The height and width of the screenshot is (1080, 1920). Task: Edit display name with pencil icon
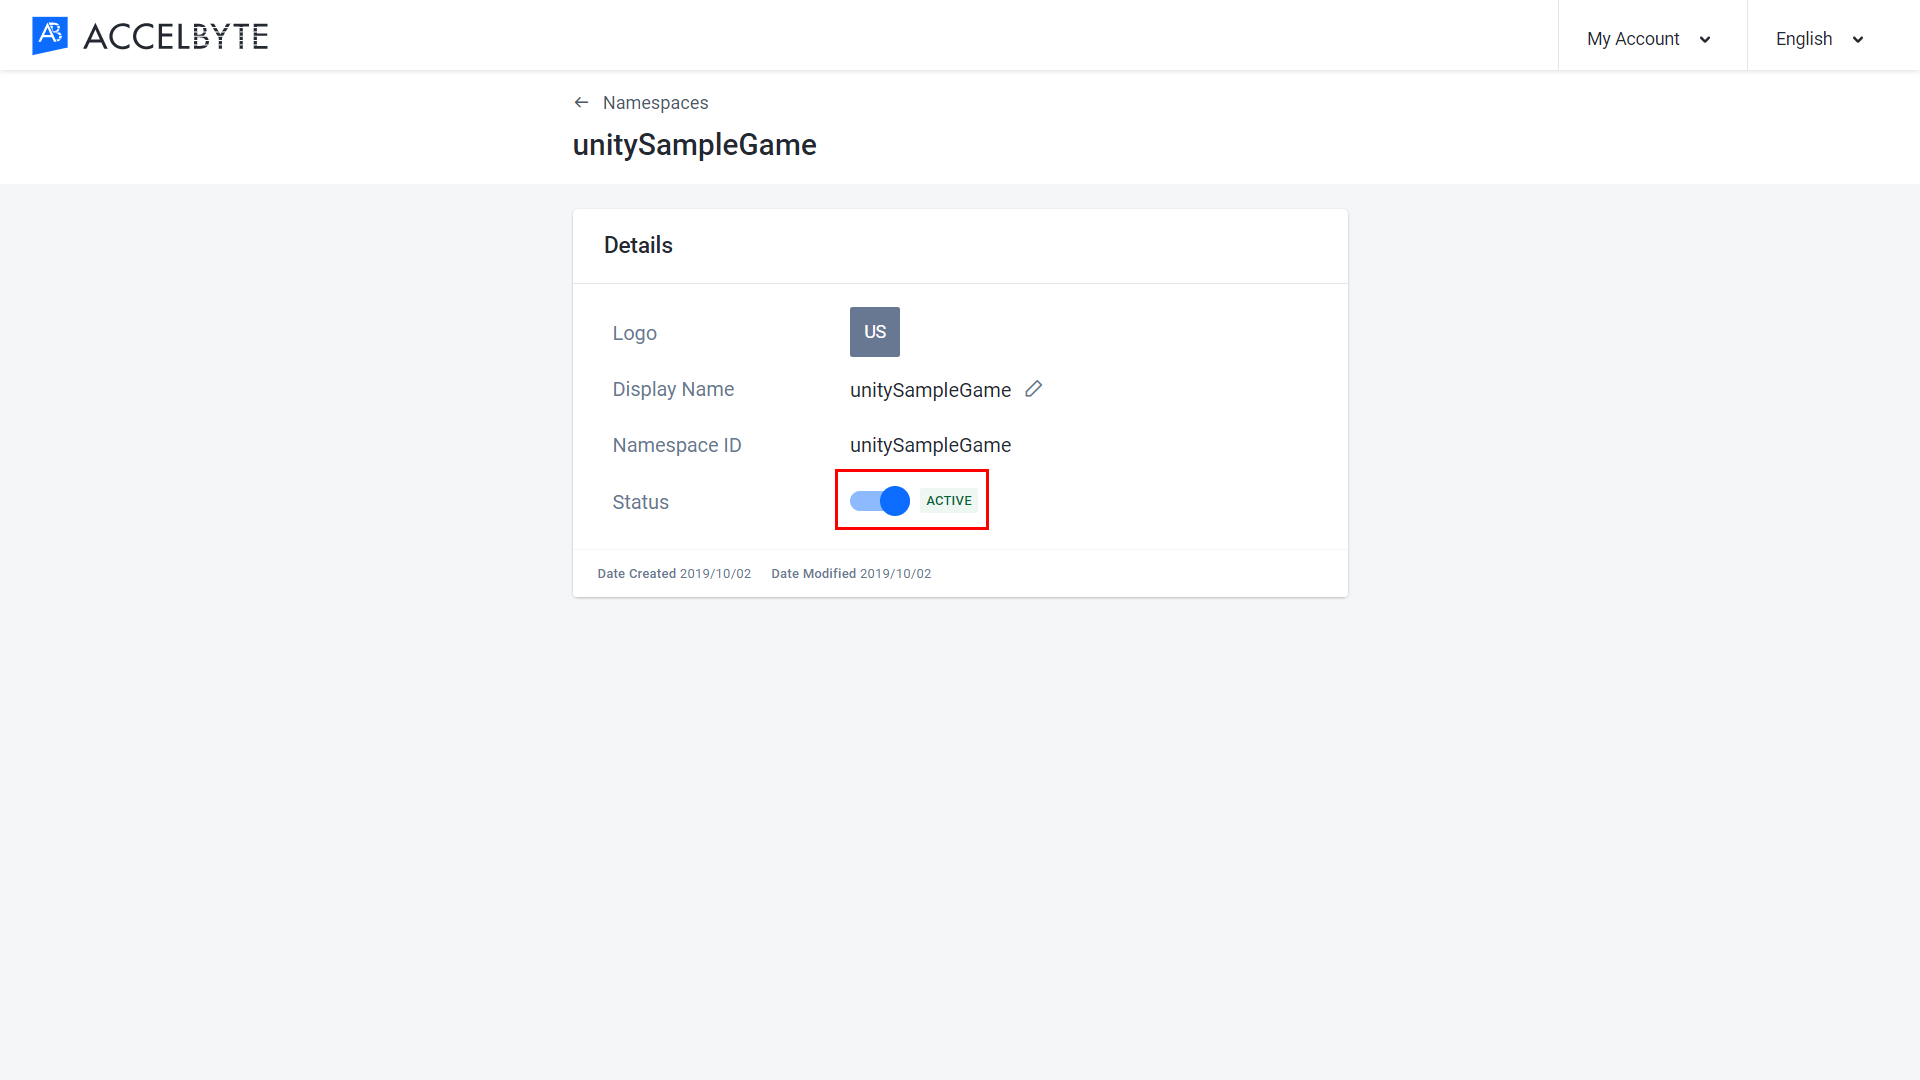(1034, 389)
